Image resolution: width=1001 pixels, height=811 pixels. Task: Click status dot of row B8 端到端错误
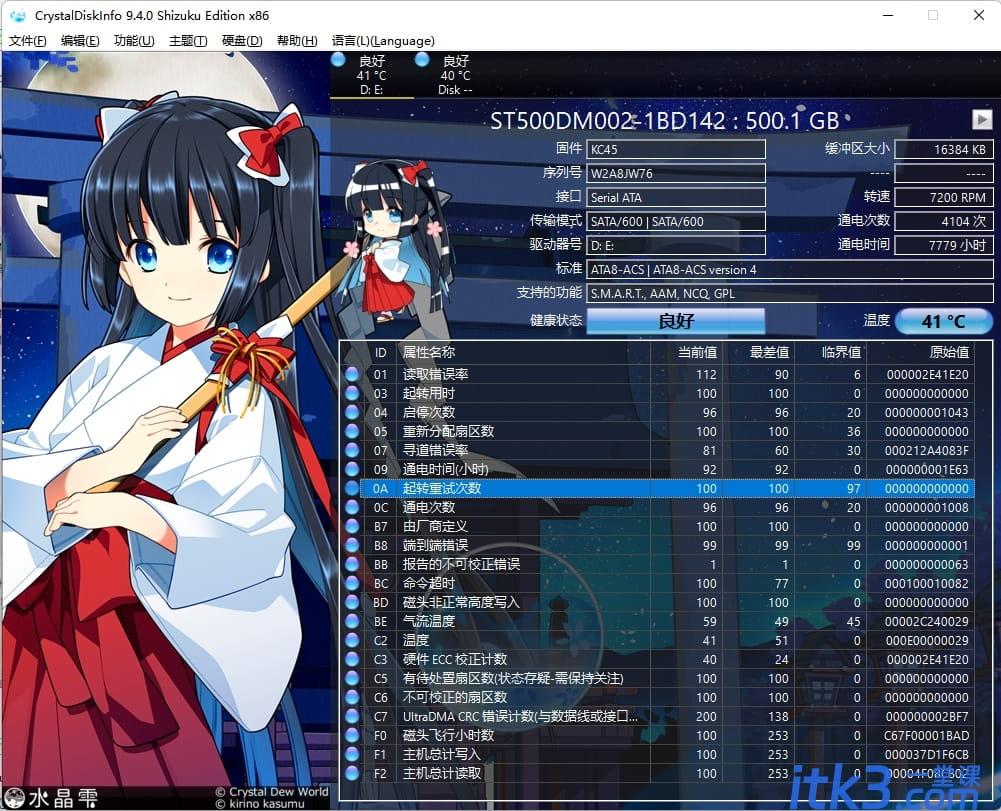tap(352, 545)
